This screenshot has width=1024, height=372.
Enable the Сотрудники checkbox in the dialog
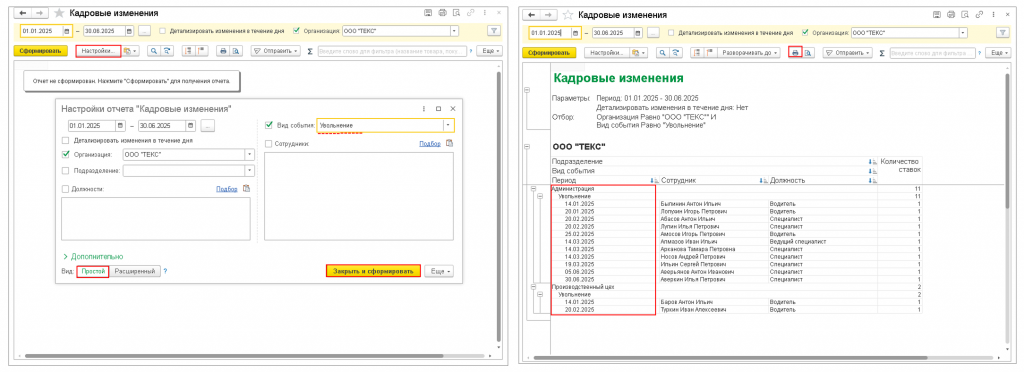[269, 144]
